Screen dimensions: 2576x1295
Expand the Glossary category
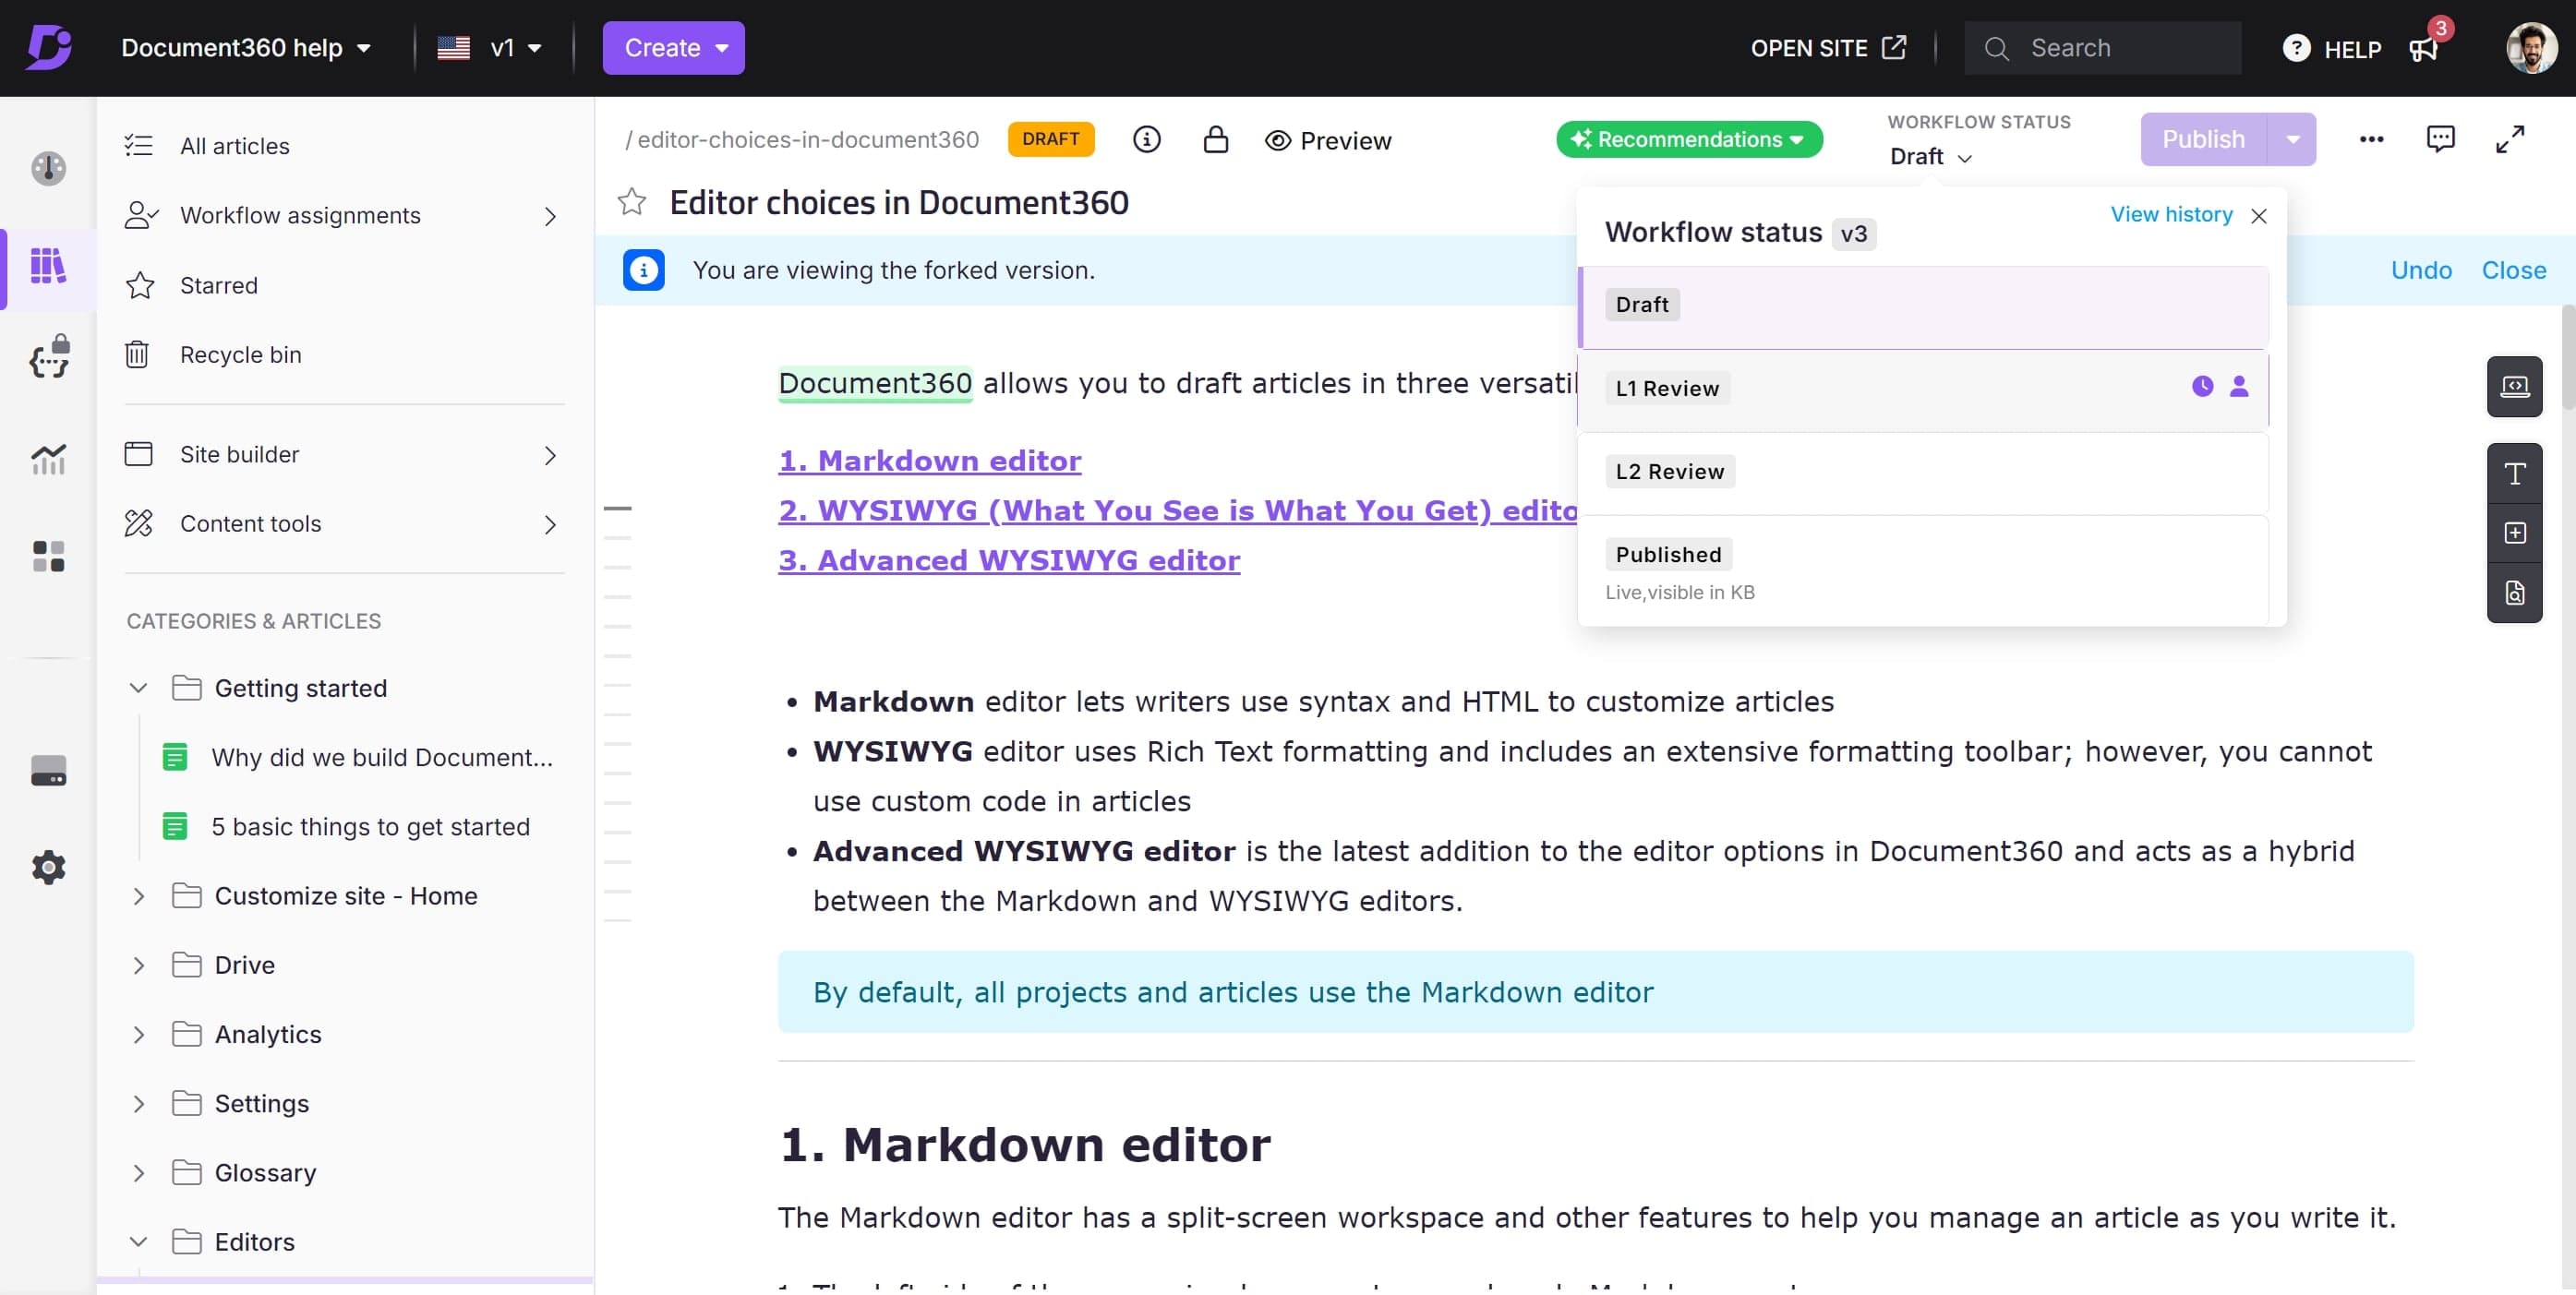click(139, 1174)
